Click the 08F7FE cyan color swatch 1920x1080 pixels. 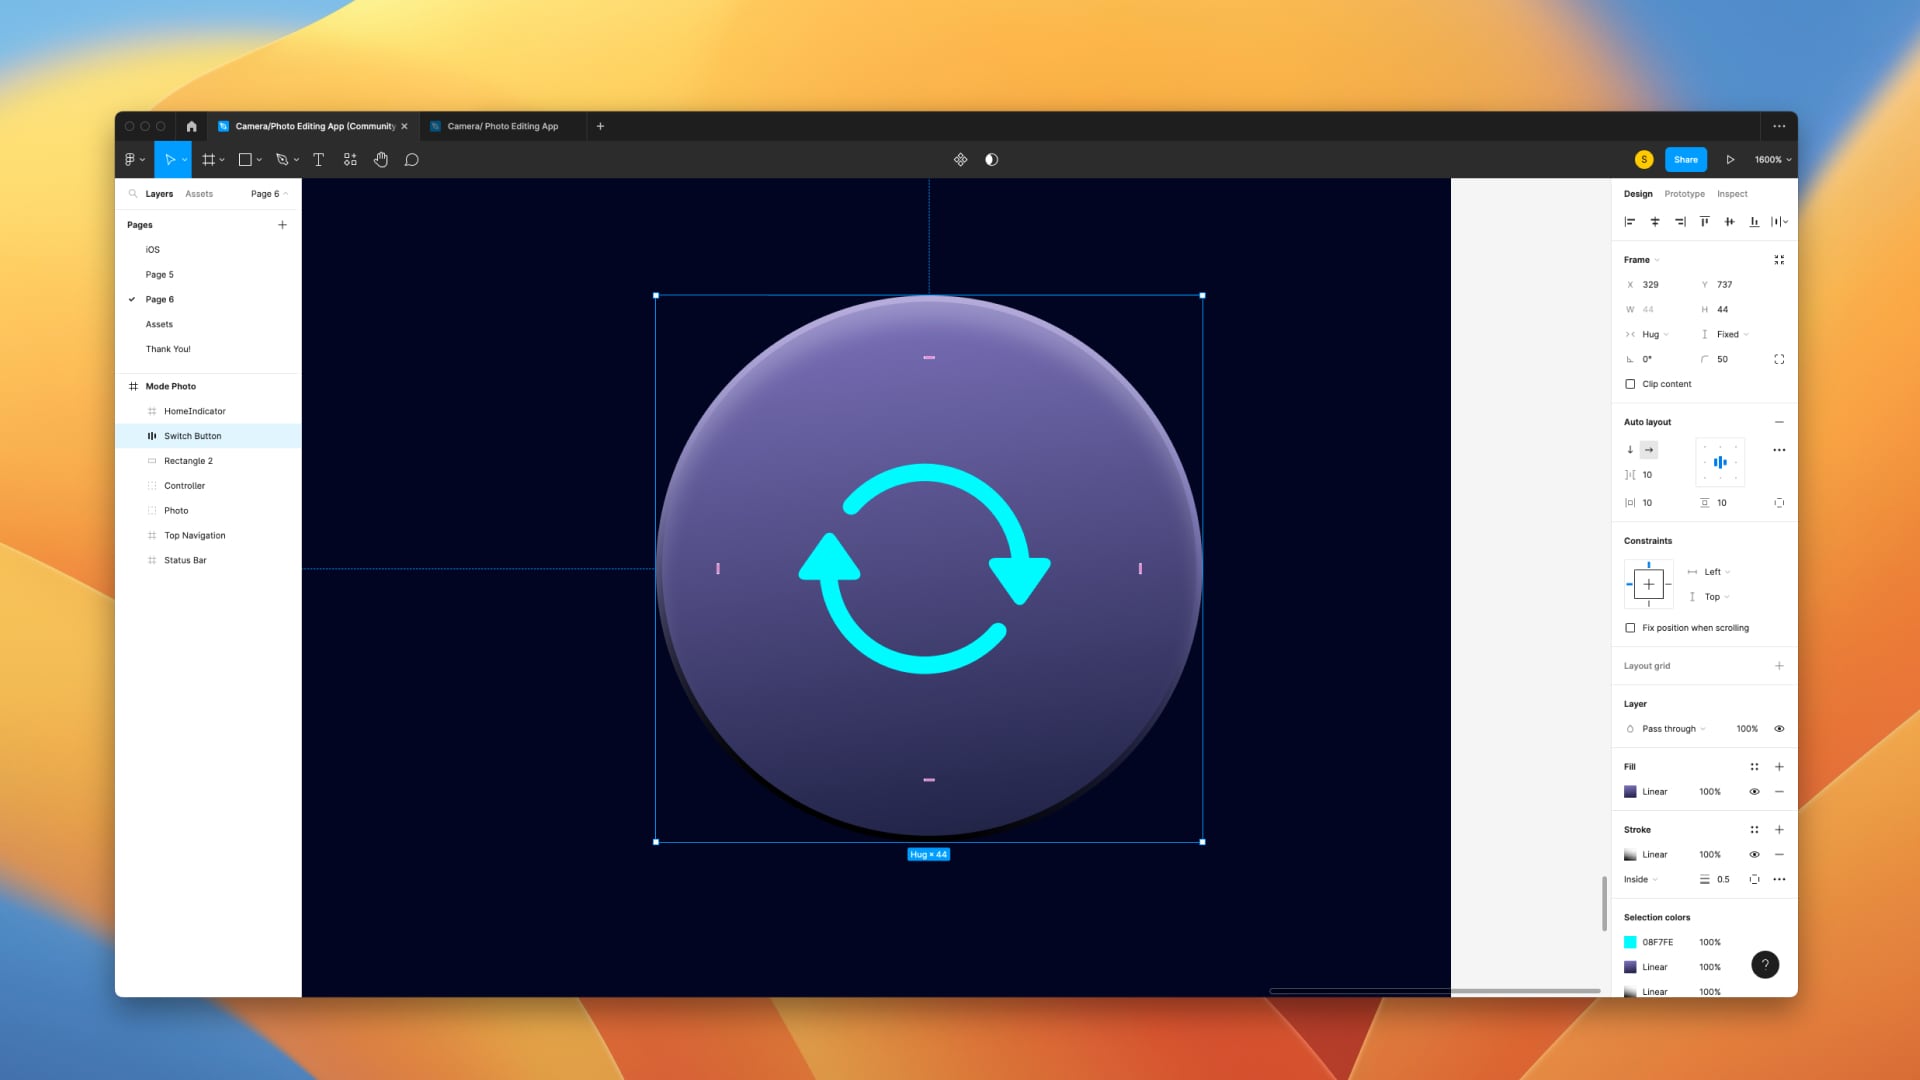click(1630, 942)
